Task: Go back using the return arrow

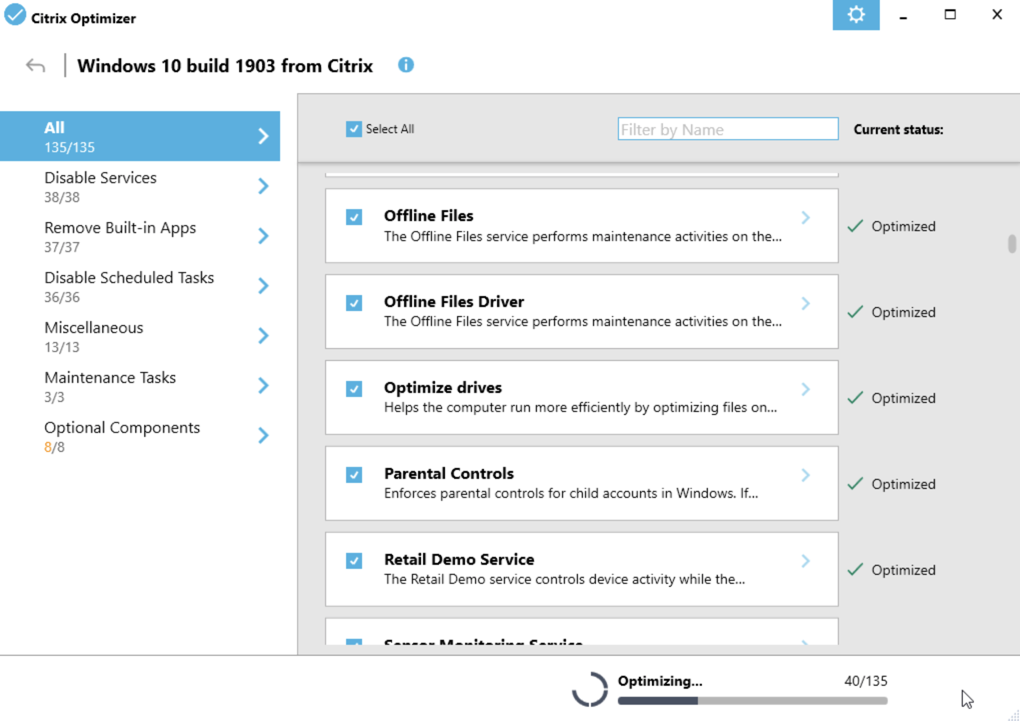Action: coord(35,66)
